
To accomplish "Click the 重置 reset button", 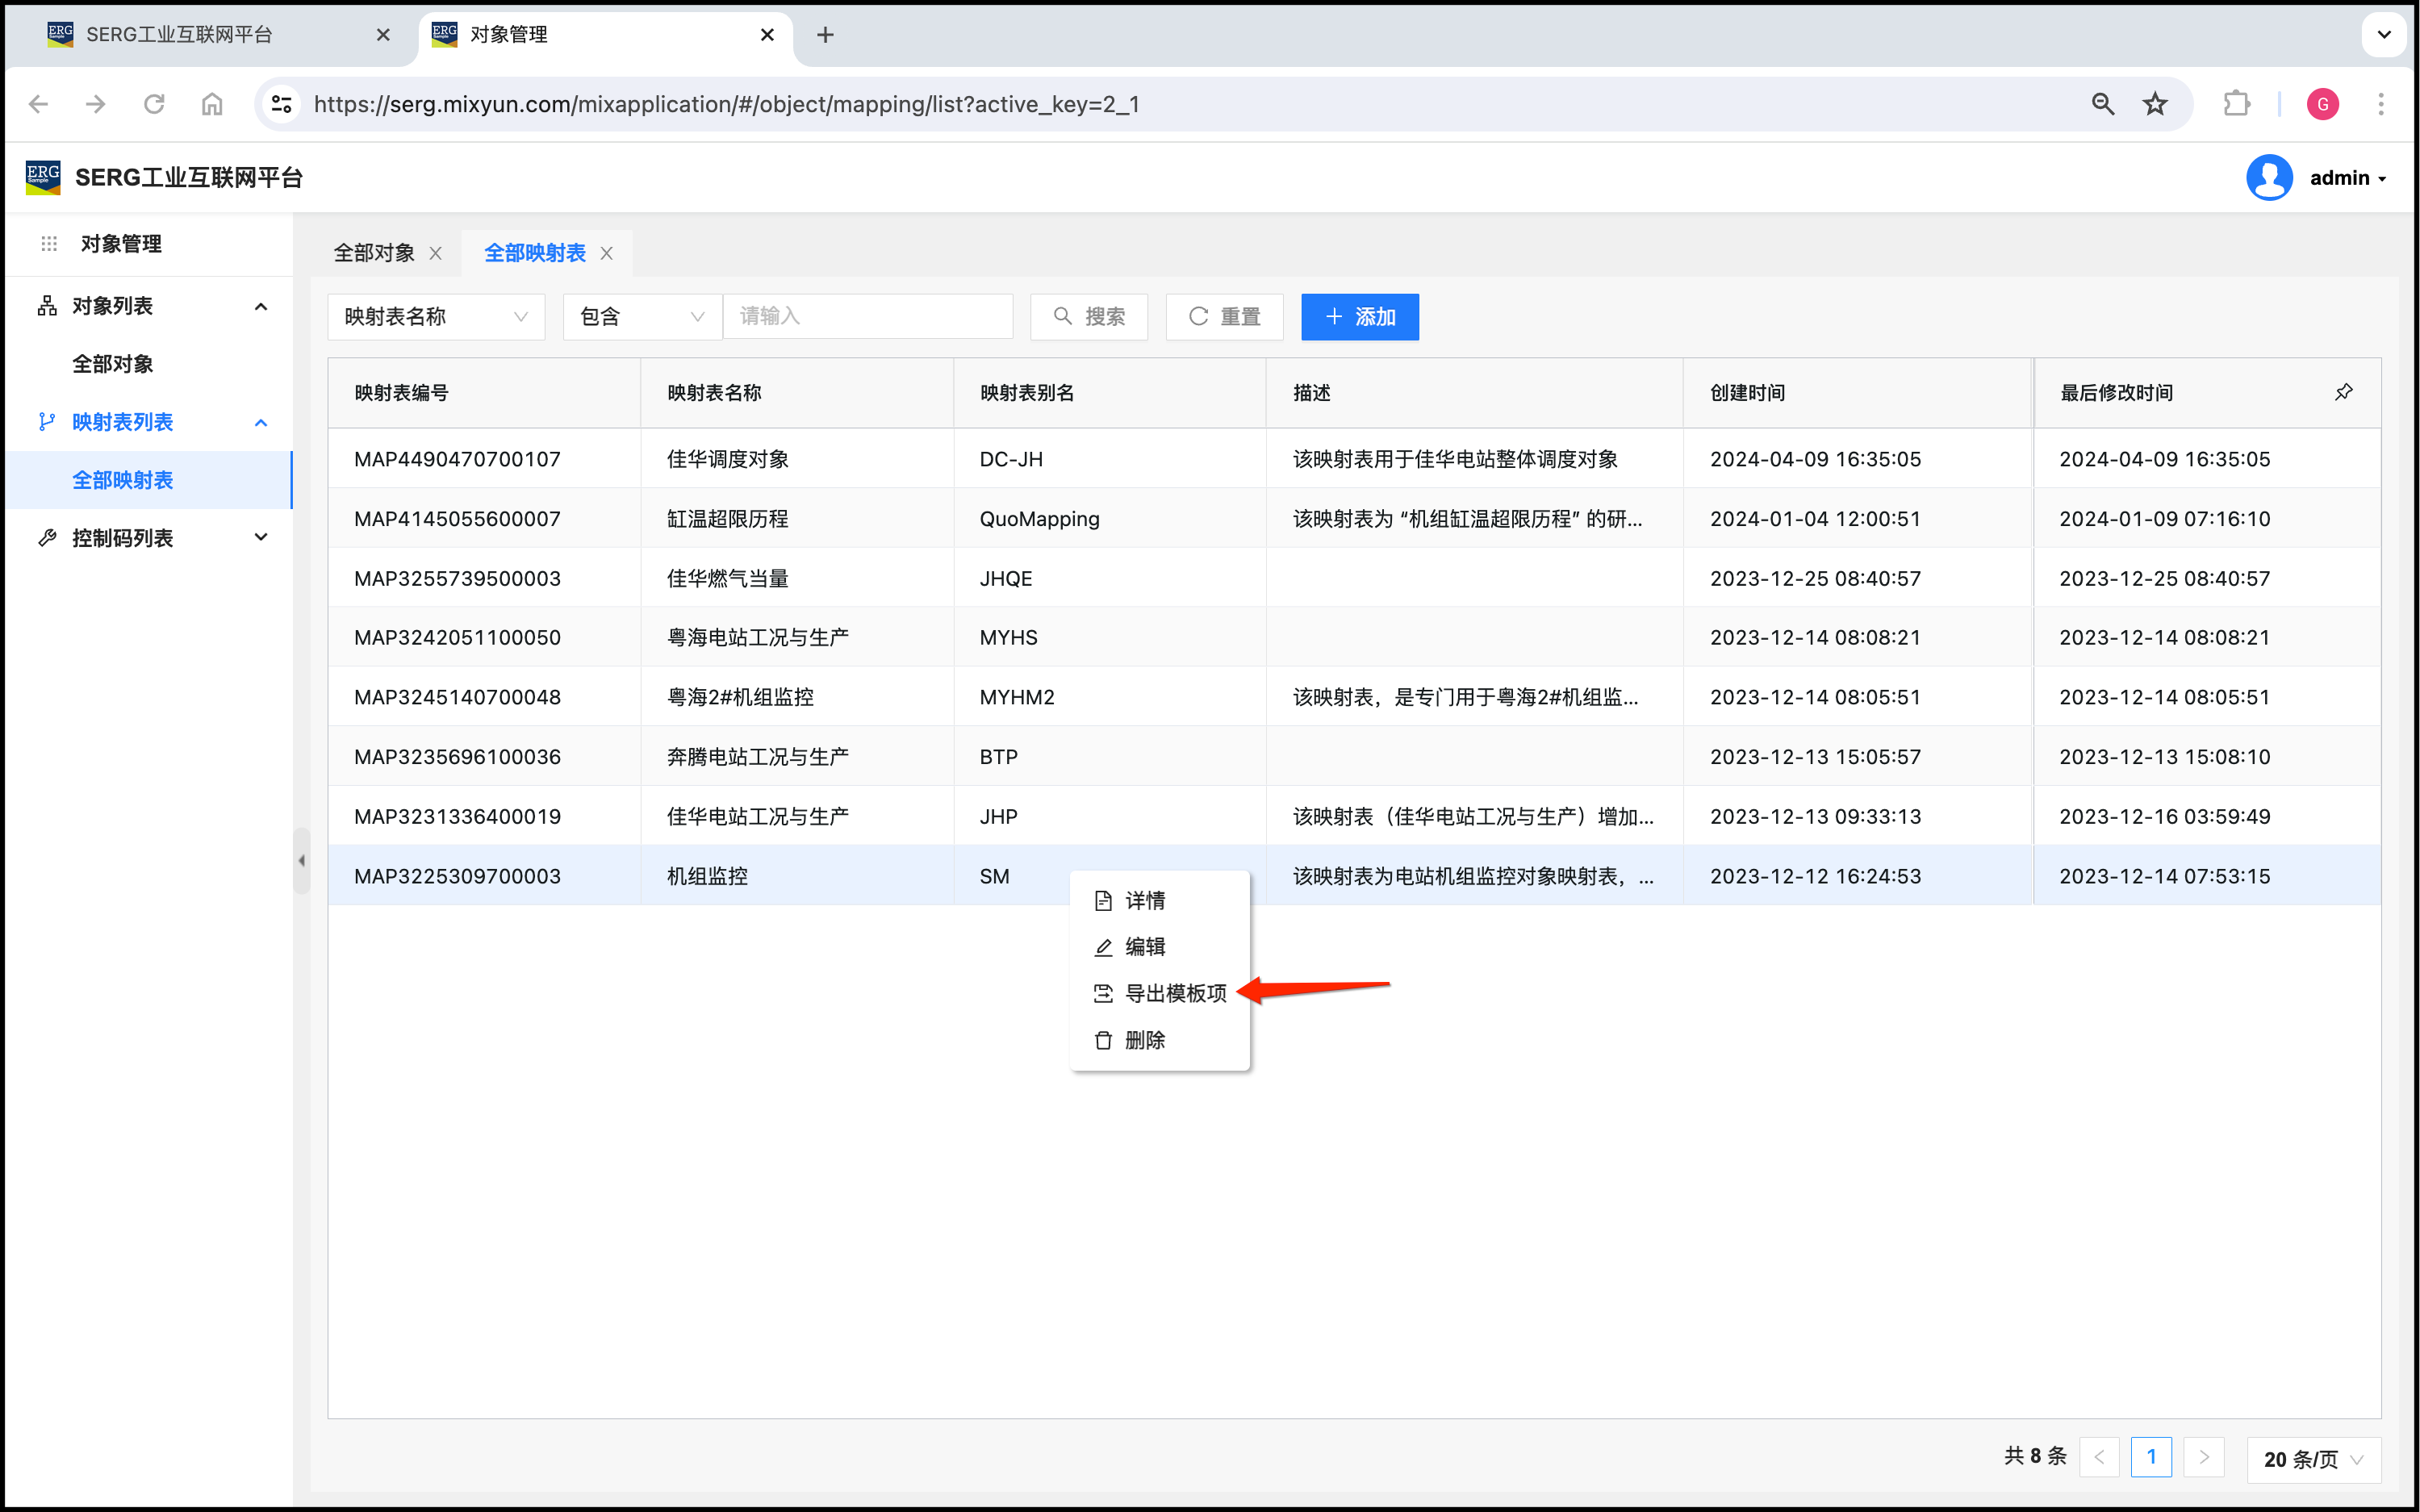I will (1224, 317).
